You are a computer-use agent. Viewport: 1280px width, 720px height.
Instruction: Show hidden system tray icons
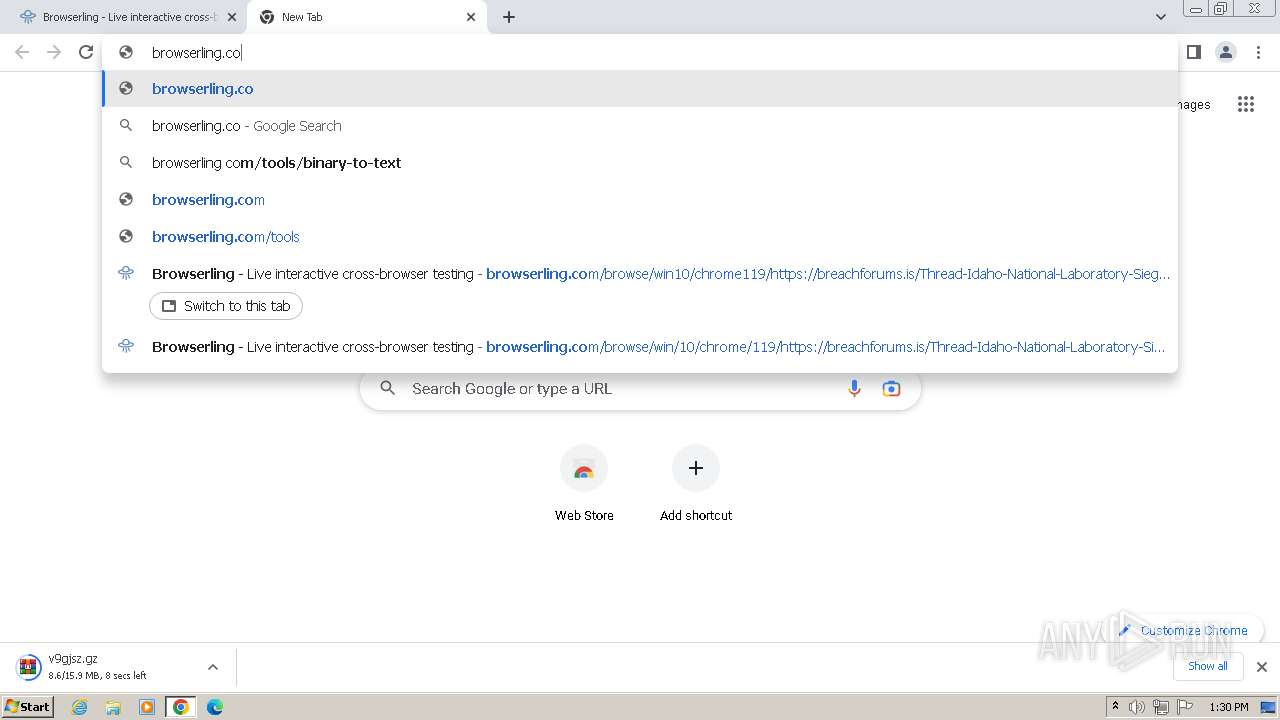1116,707
